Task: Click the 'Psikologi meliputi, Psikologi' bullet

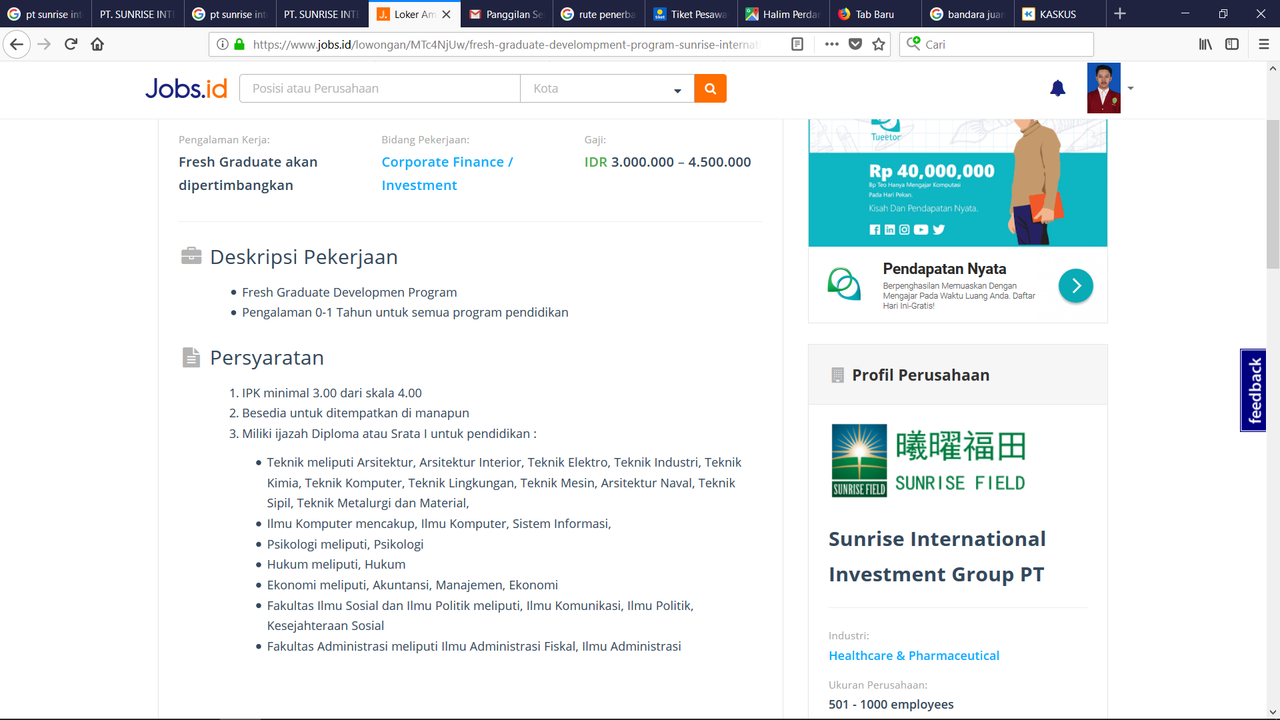Action: pos(345,544)
